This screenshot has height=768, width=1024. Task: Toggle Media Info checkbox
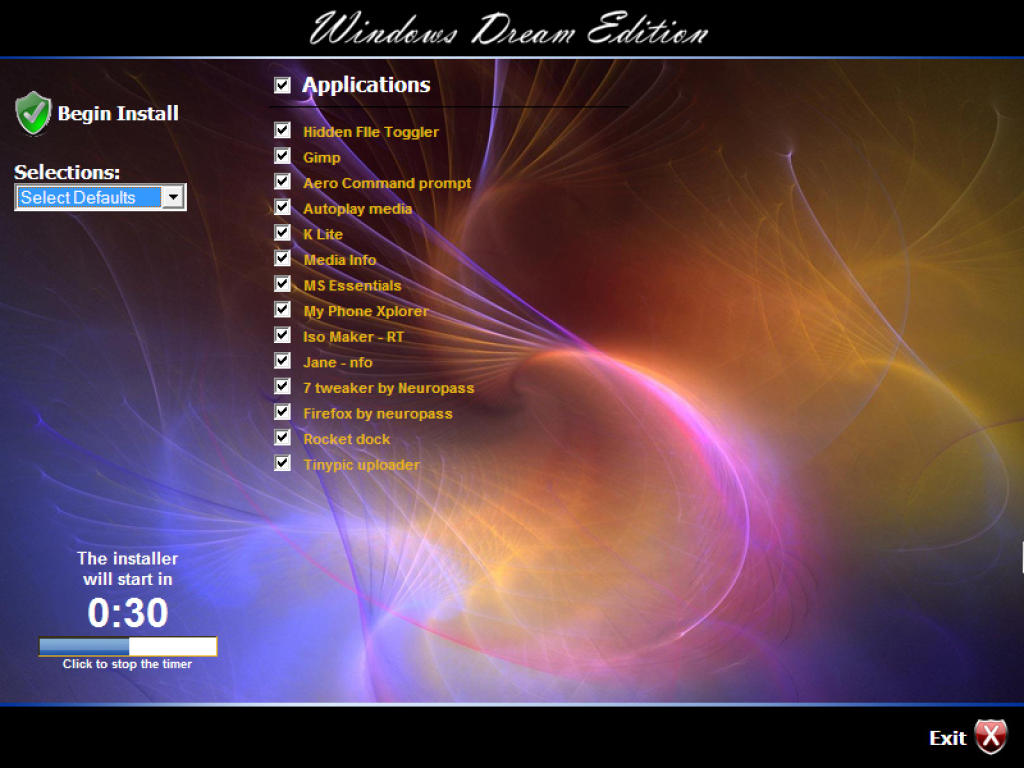[282, 258]
